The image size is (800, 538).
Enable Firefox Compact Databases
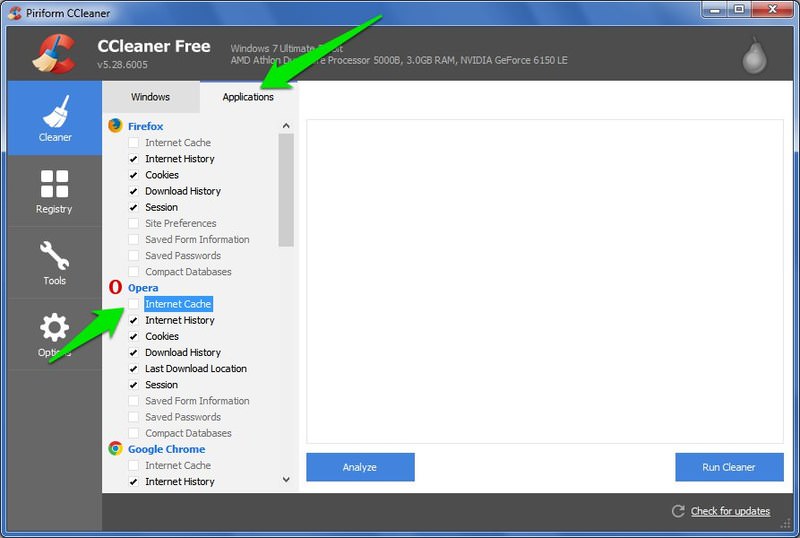tap(133, 272)
